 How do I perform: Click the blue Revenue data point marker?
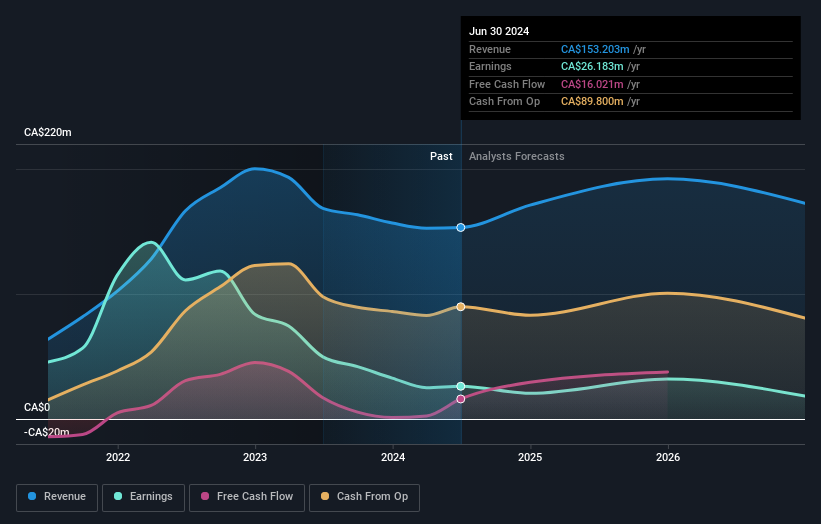[461, 227]
